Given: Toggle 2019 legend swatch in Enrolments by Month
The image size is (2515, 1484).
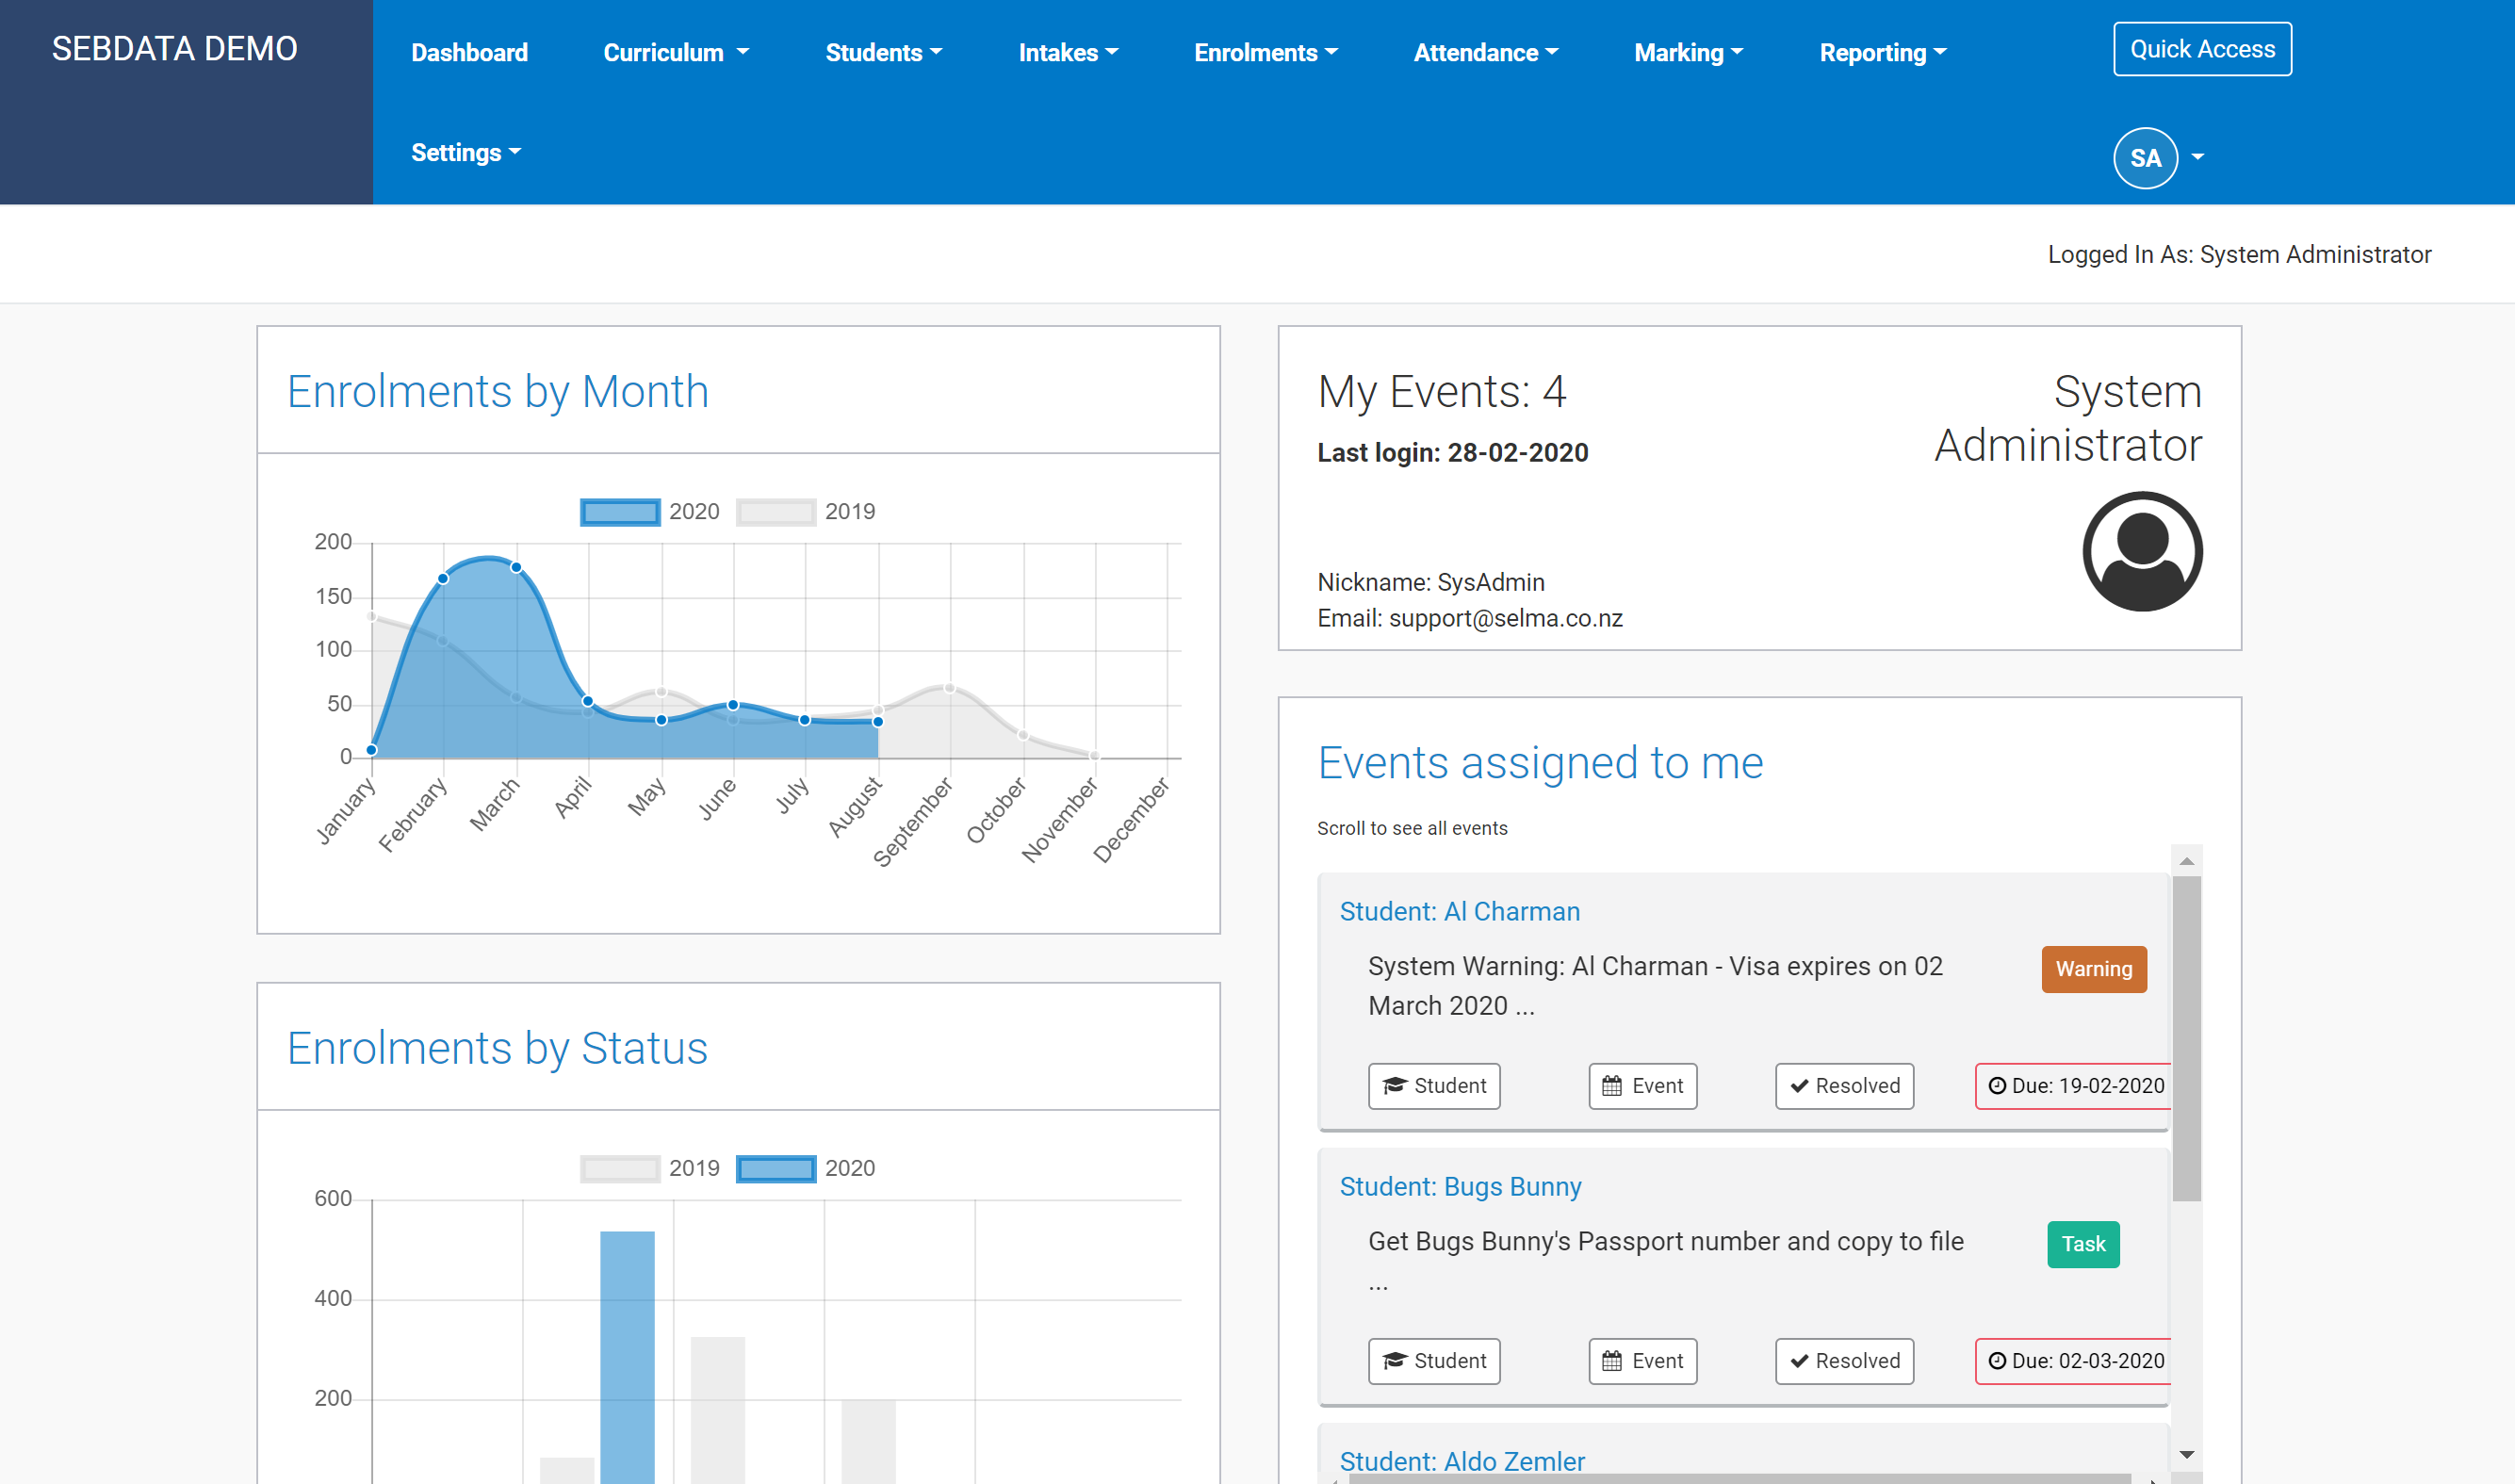Looking at the screenshot, I should pos(775,512).
